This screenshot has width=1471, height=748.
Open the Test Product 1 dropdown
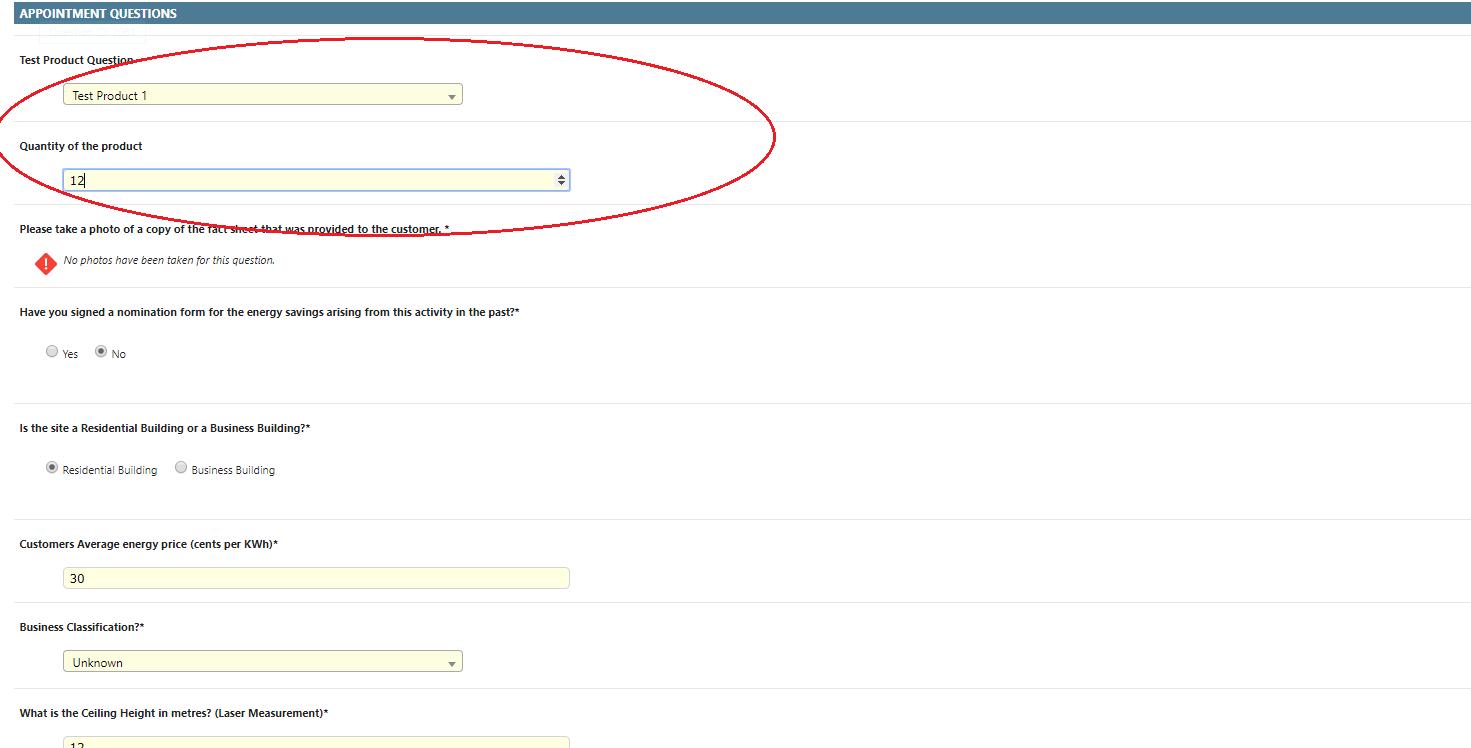tap(262, 95)
